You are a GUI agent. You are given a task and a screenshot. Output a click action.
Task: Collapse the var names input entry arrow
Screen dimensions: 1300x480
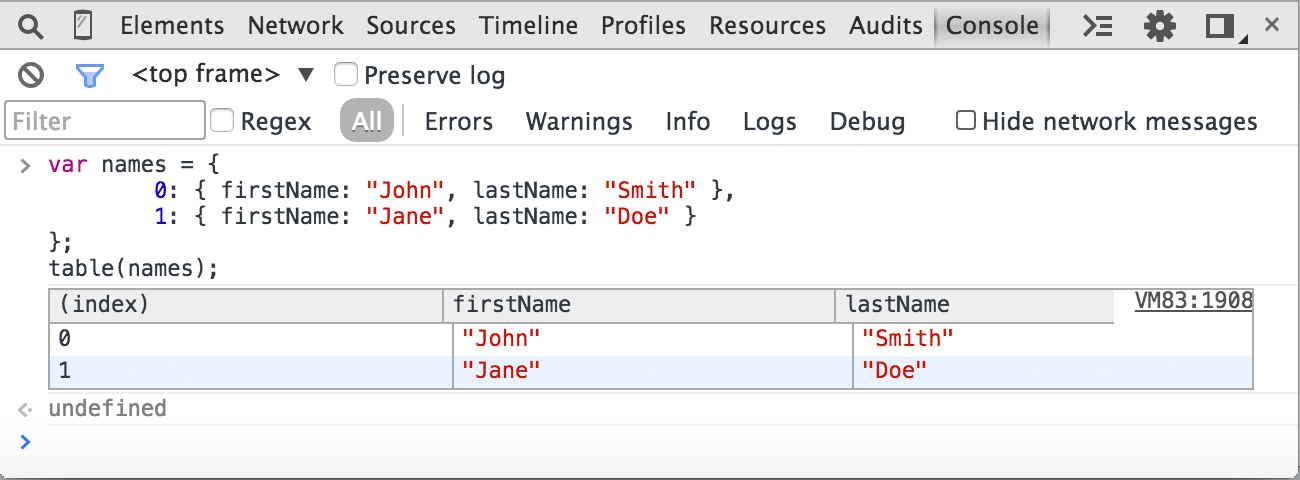[x=26, y=165]
